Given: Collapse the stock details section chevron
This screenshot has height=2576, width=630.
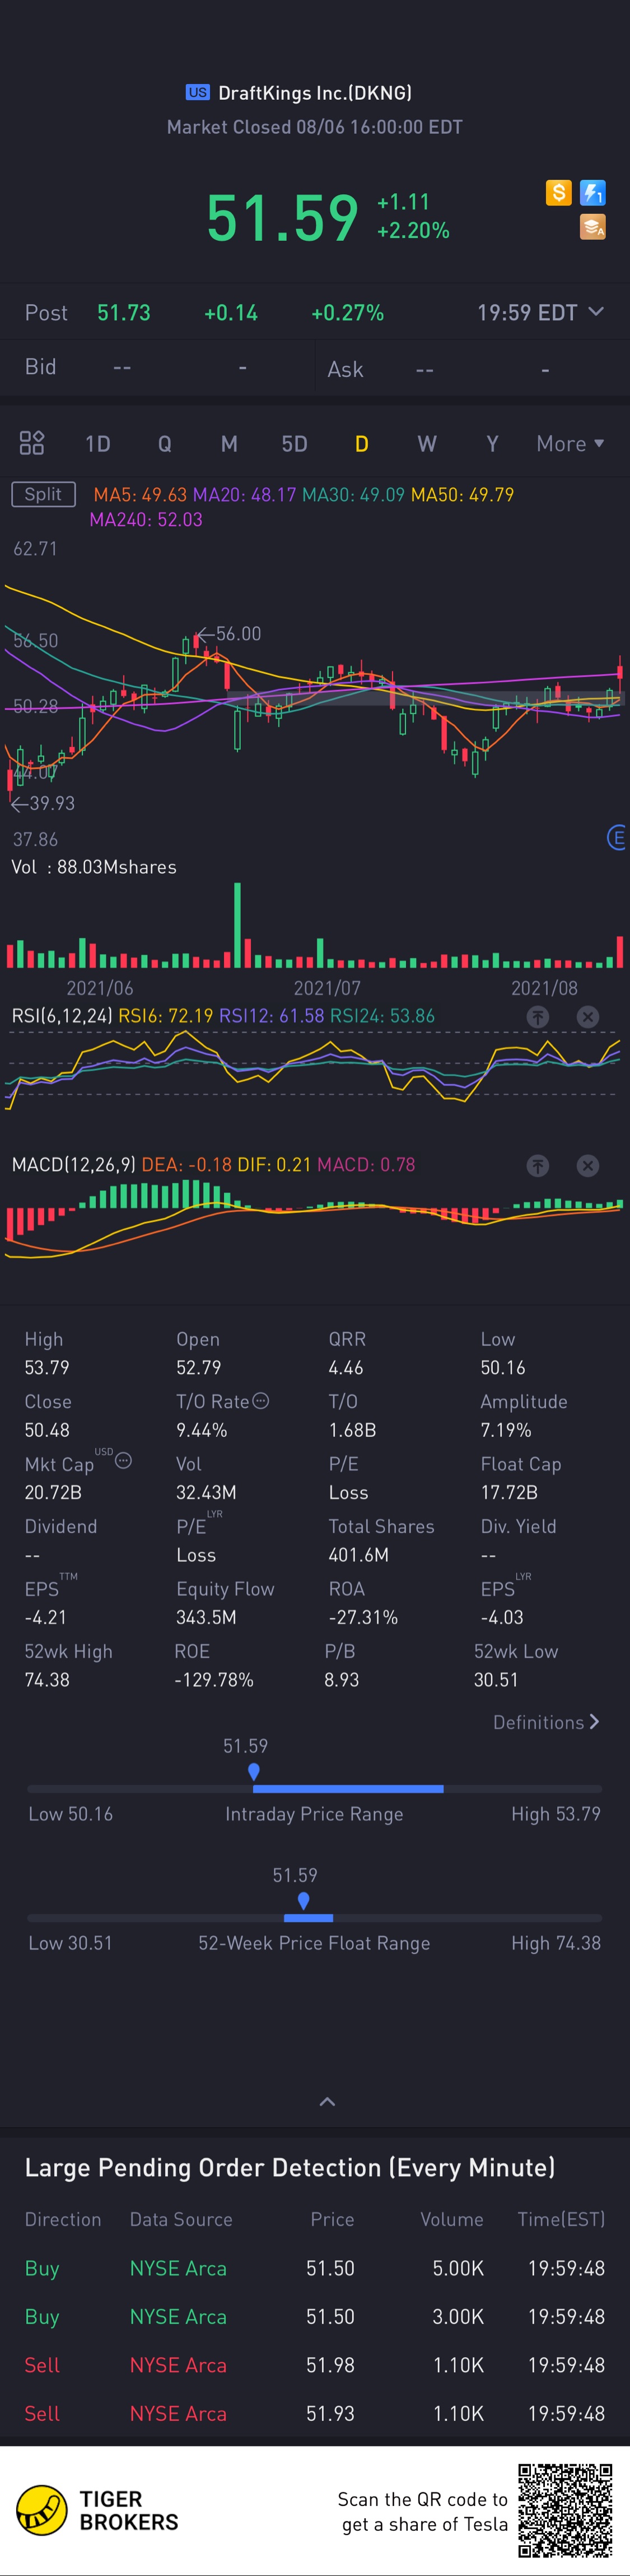Looking at the screenshot, I should (x=327, y=2102).
